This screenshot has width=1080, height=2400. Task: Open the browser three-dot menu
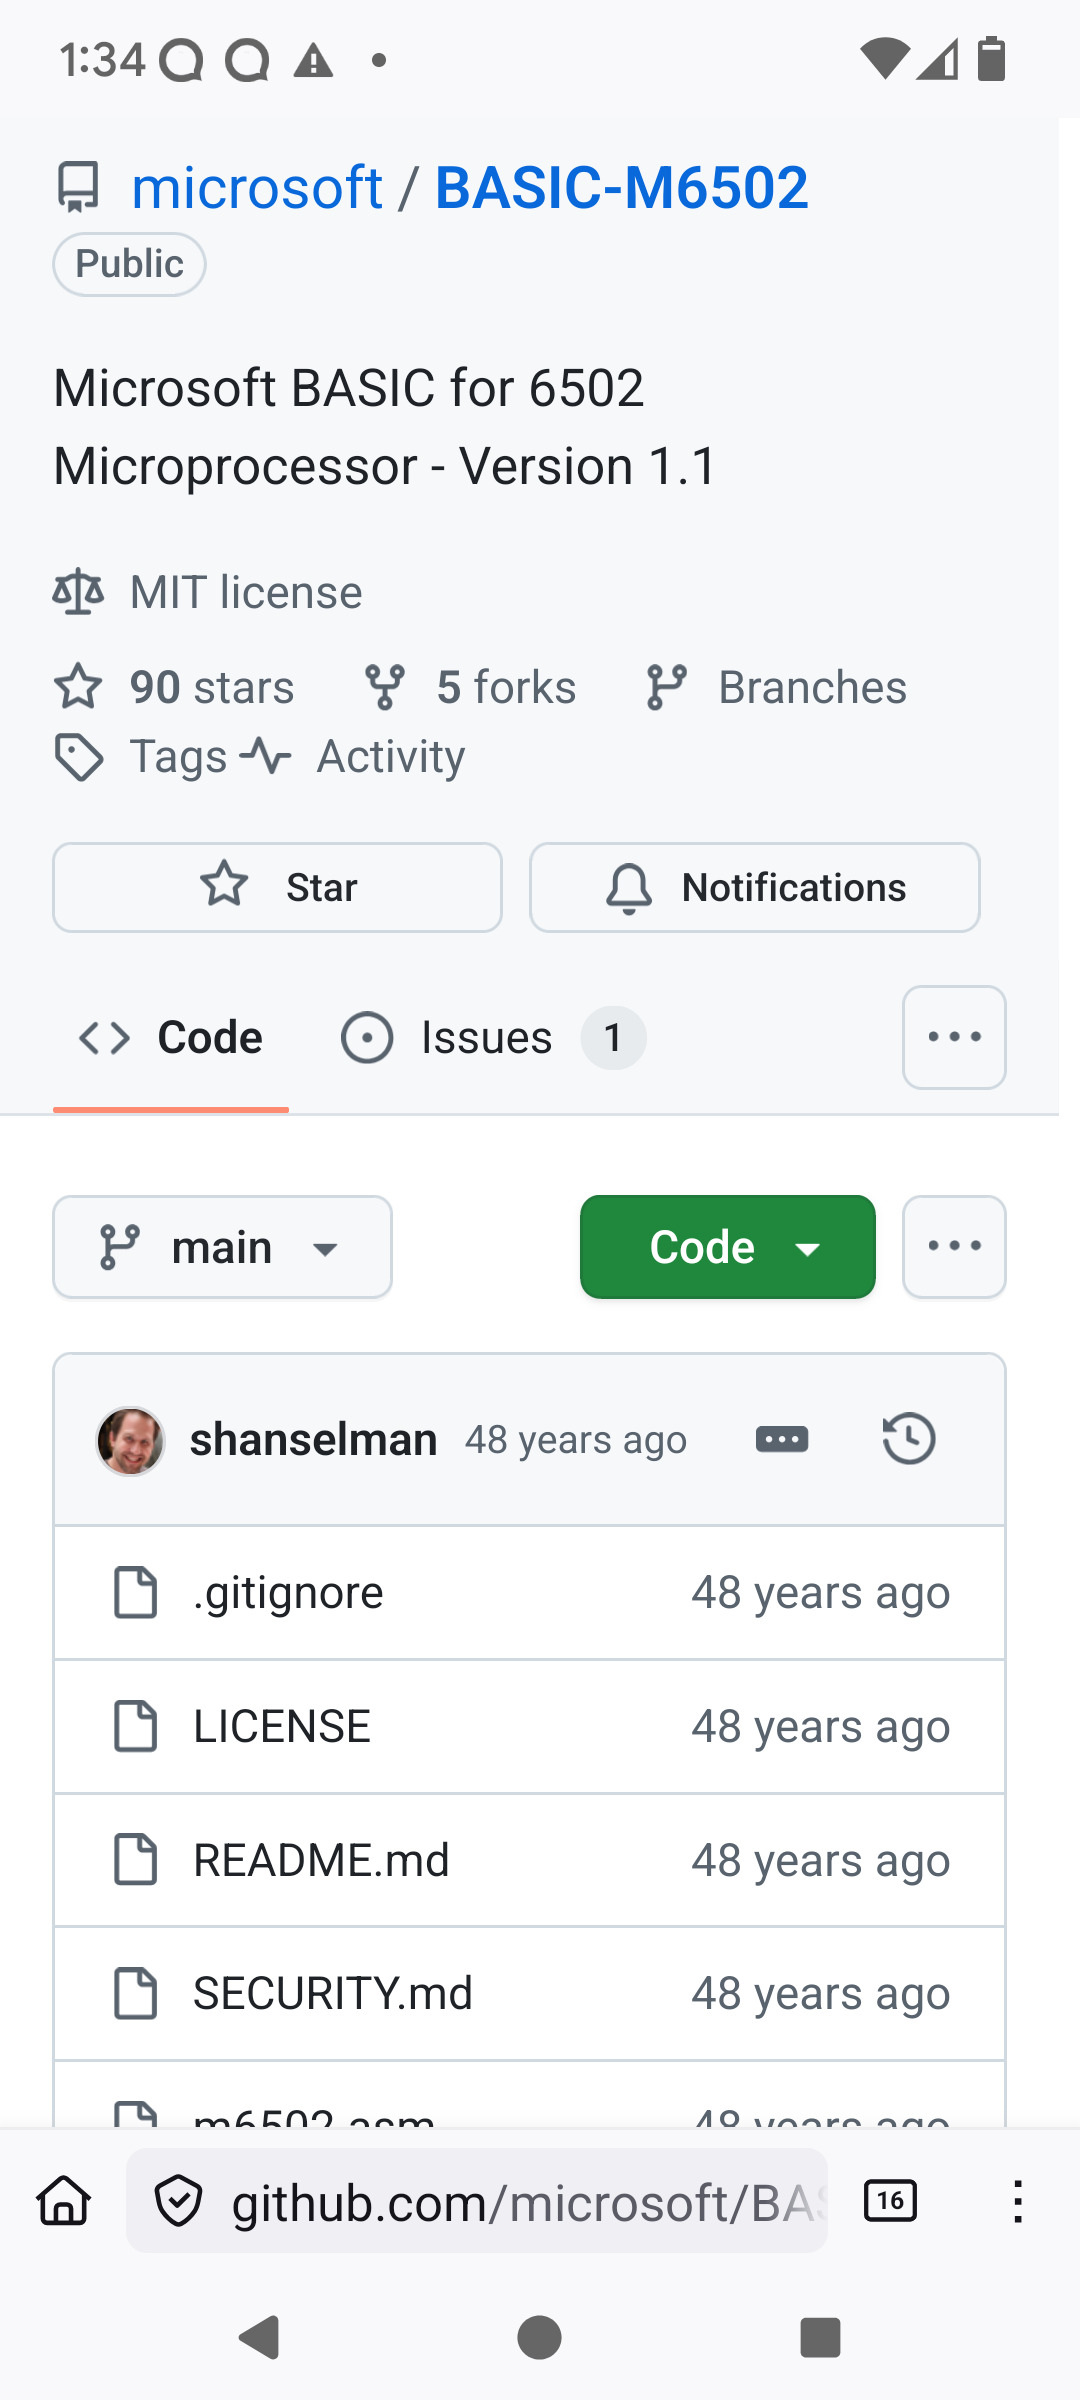coord(1017,2201)
